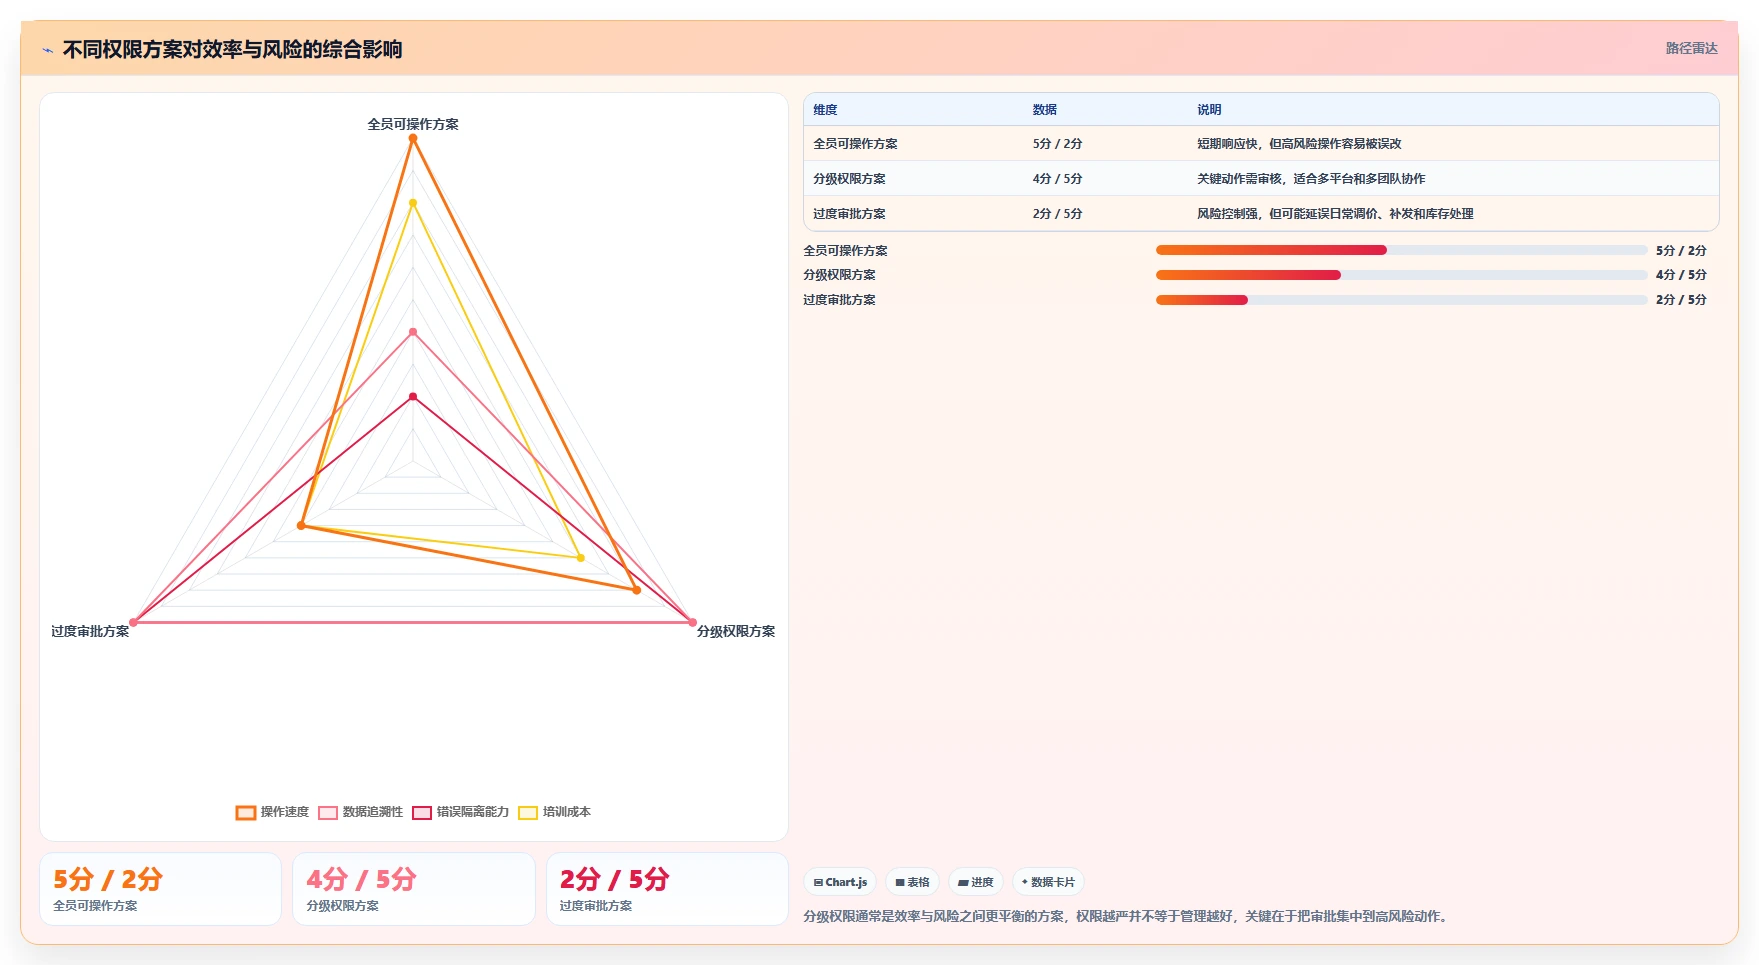Click the 4分 / 5分 table cell
This screenshot has height=965, width=1759.
pyautogui.click(x=1057, y=179)
